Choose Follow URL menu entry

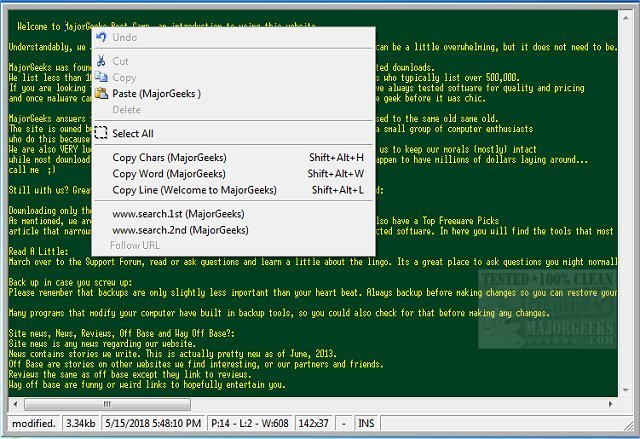(135, 245)
